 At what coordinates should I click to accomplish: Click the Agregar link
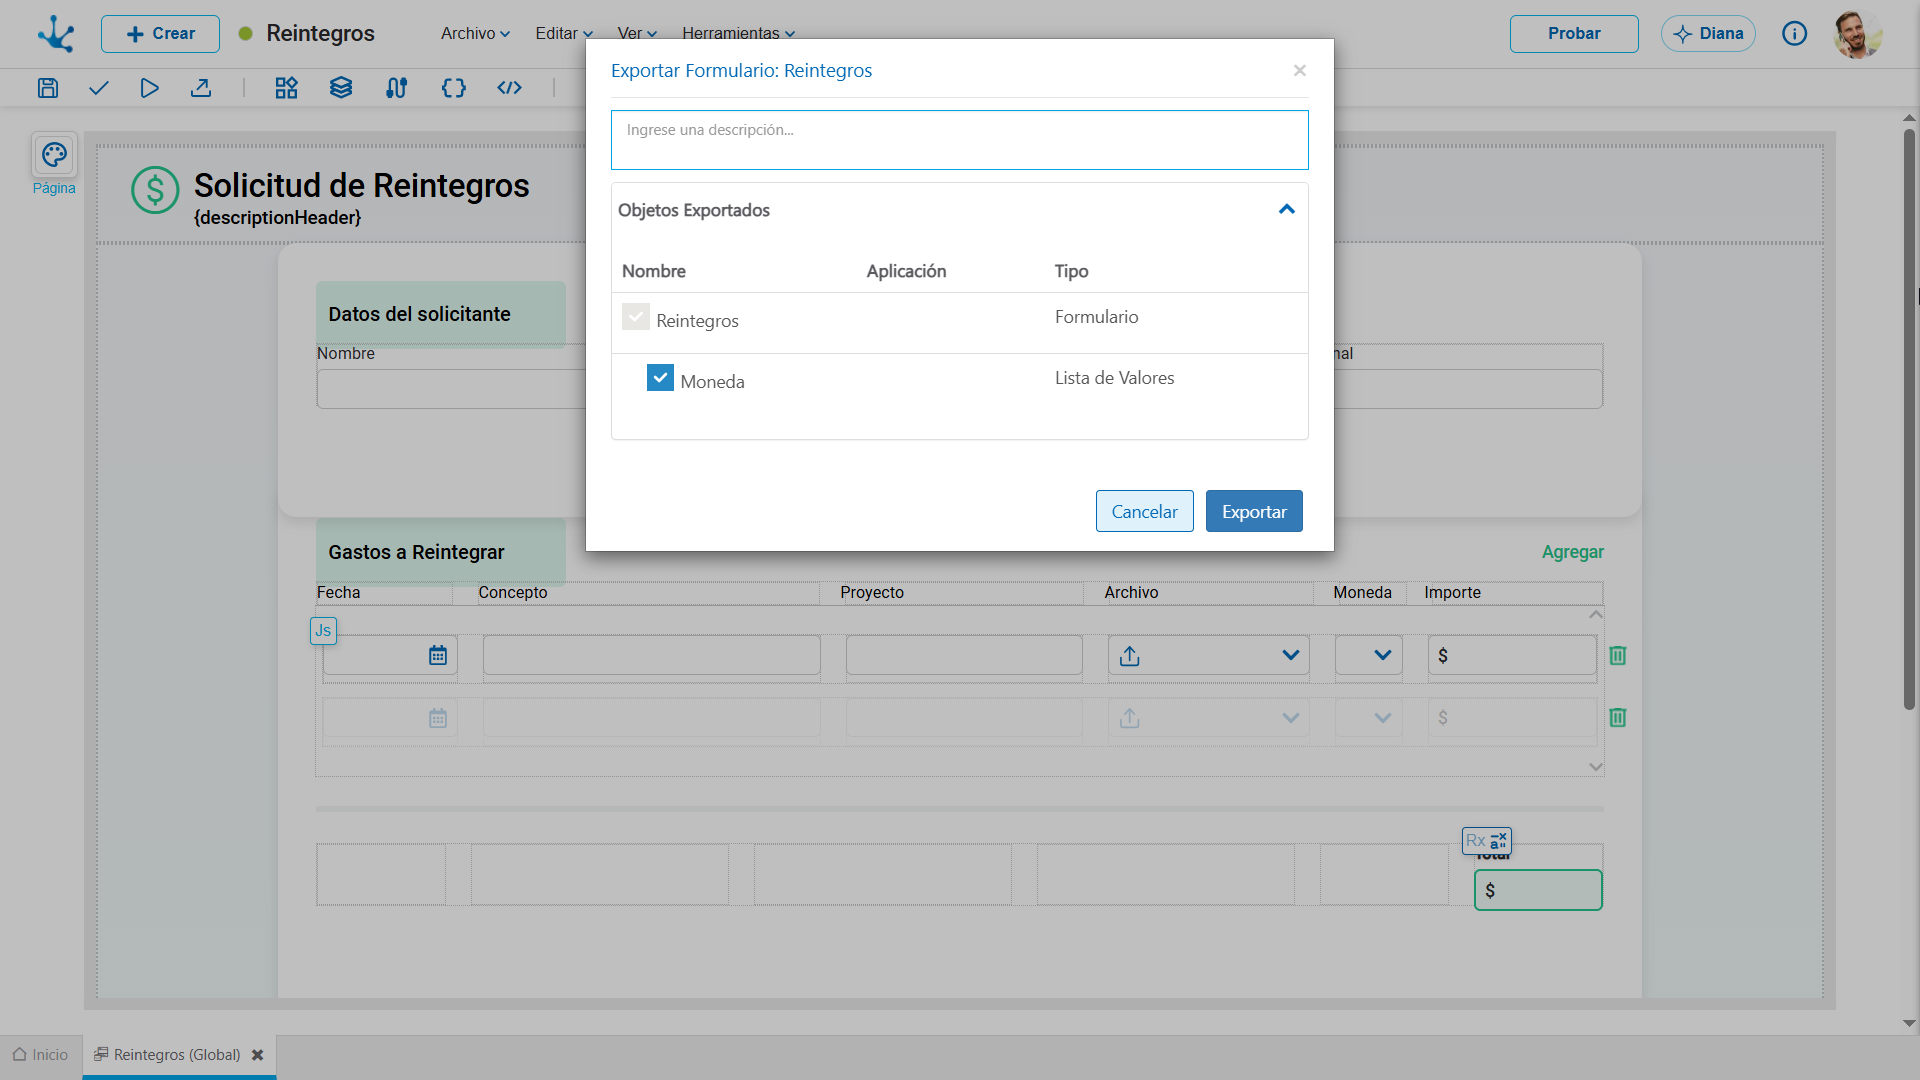pyautogui.click(x=1573, y=552)
